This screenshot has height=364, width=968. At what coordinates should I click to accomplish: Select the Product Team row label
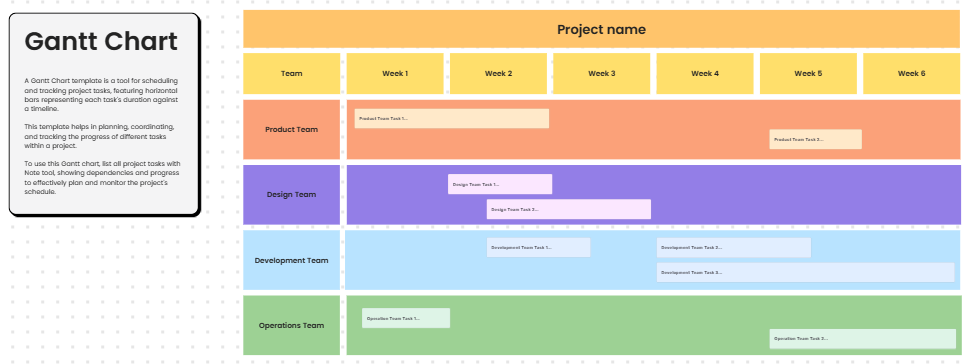tap(291, 130)
